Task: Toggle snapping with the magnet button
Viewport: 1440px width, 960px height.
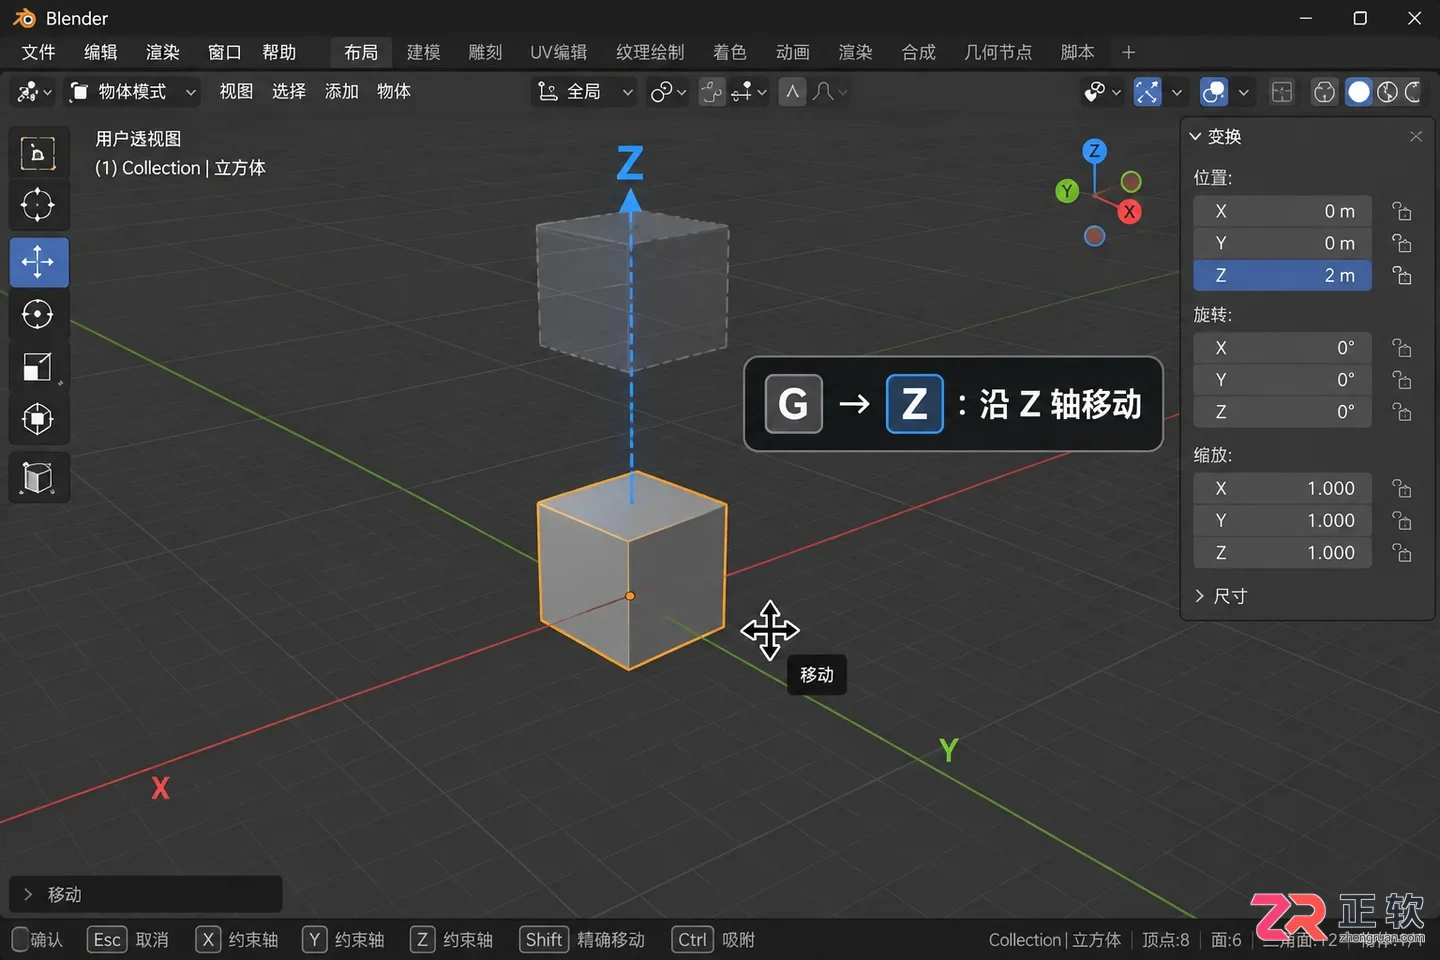Action: coord(712,92)
